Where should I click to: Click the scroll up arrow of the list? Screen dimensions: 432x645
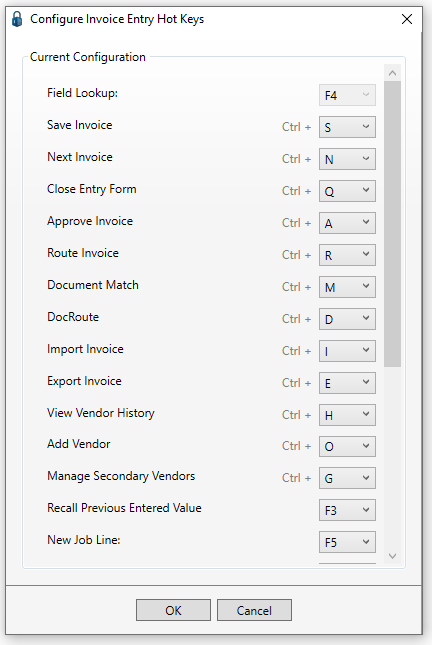(393, 73)
